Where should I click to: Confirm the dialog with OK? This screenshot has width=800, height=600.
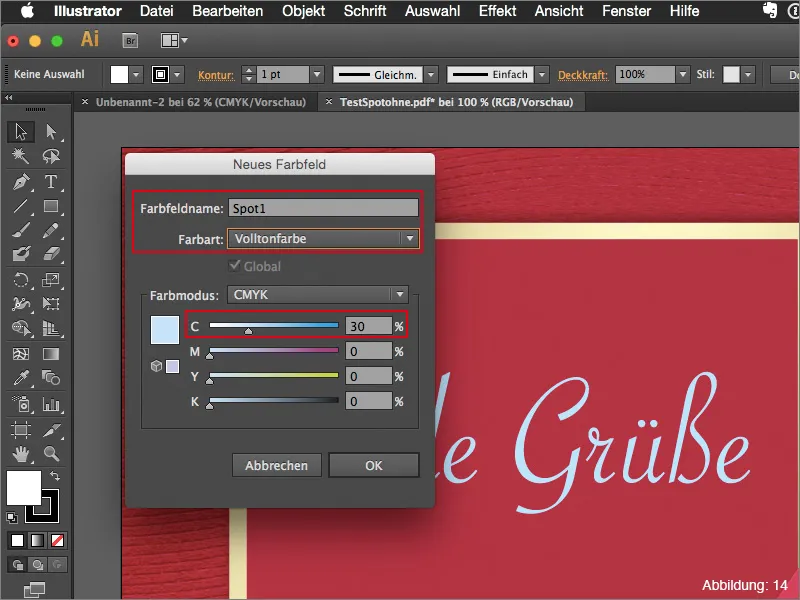click(x=373, y=465)
